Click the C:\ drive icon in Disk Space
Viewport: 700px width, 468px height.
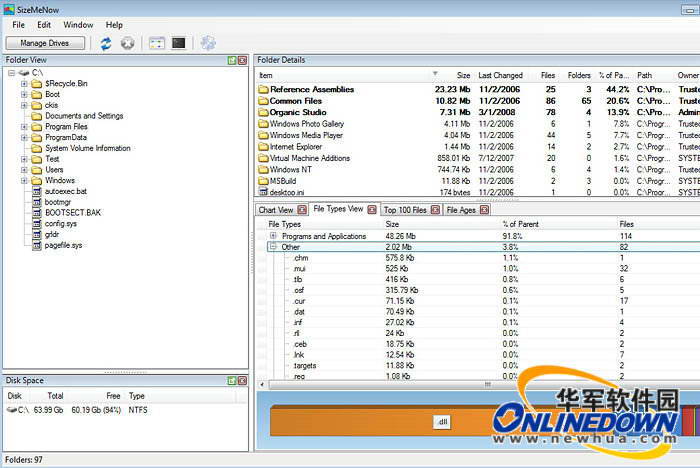click(12, 410)
